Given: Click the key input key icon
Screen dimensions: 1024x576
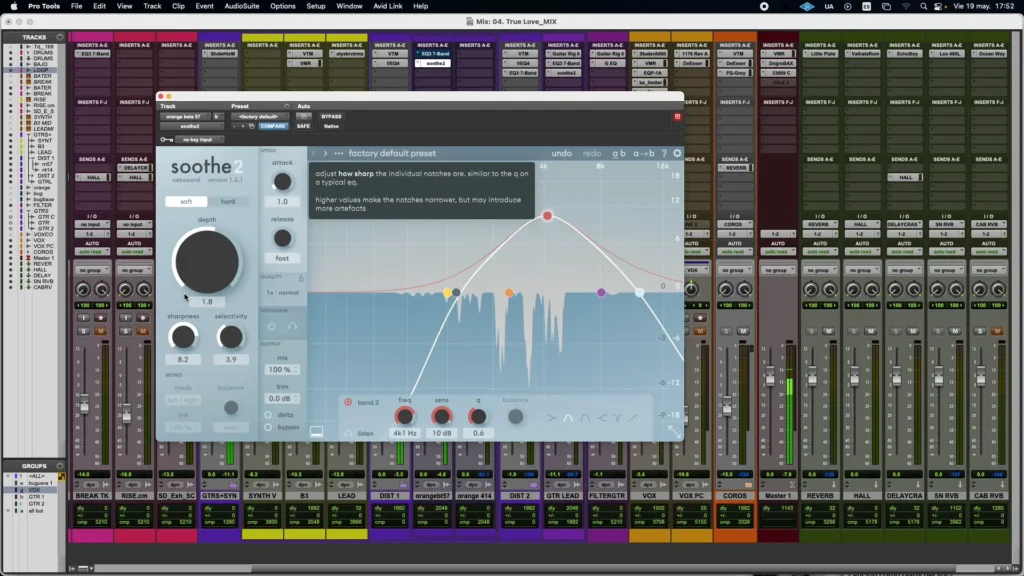Looking at the screenshot, I should tap(167, 140).
